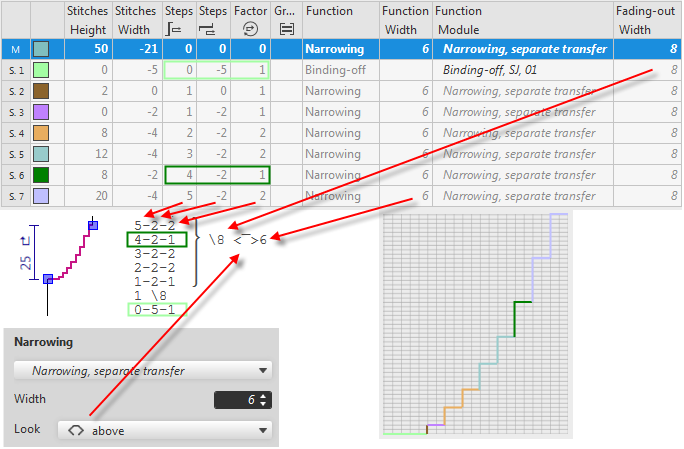
Task: Select the master row M header
Action: [x=15, y=49]
